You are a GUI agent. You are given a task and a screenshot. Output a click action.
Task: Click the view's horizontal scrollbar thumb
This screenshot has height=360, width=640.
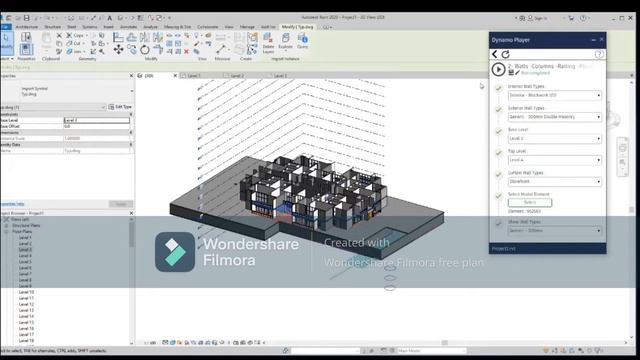pyautogui.click(x=444, y=343)
